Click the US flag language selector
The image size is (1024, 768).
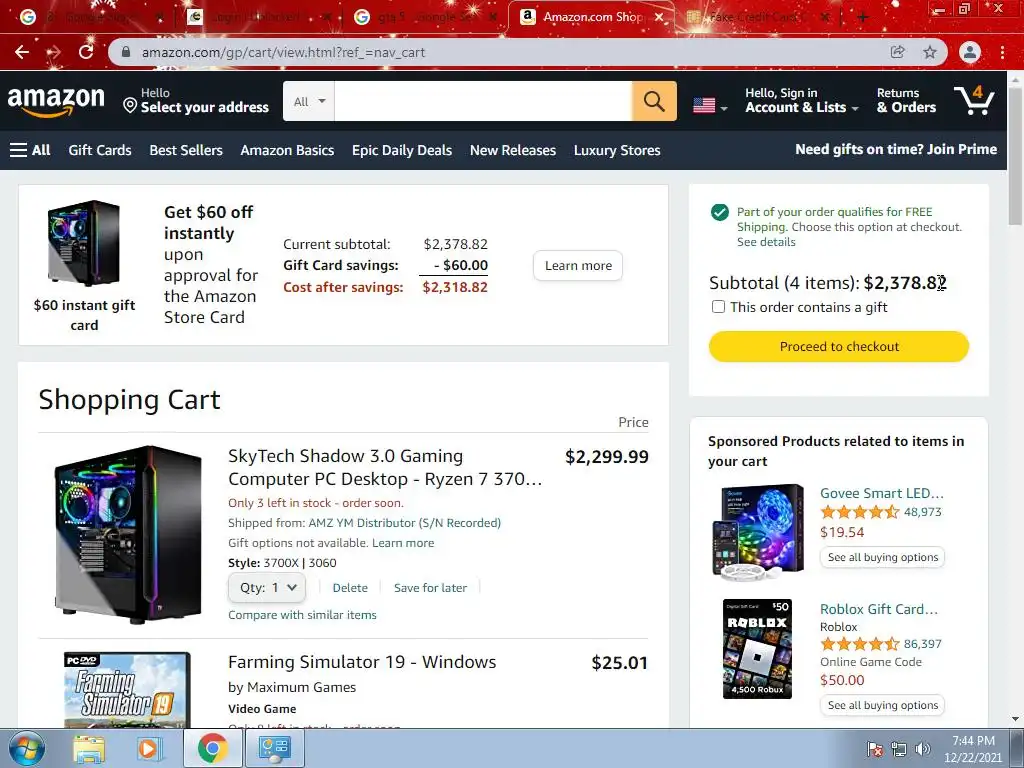[710, 105]
